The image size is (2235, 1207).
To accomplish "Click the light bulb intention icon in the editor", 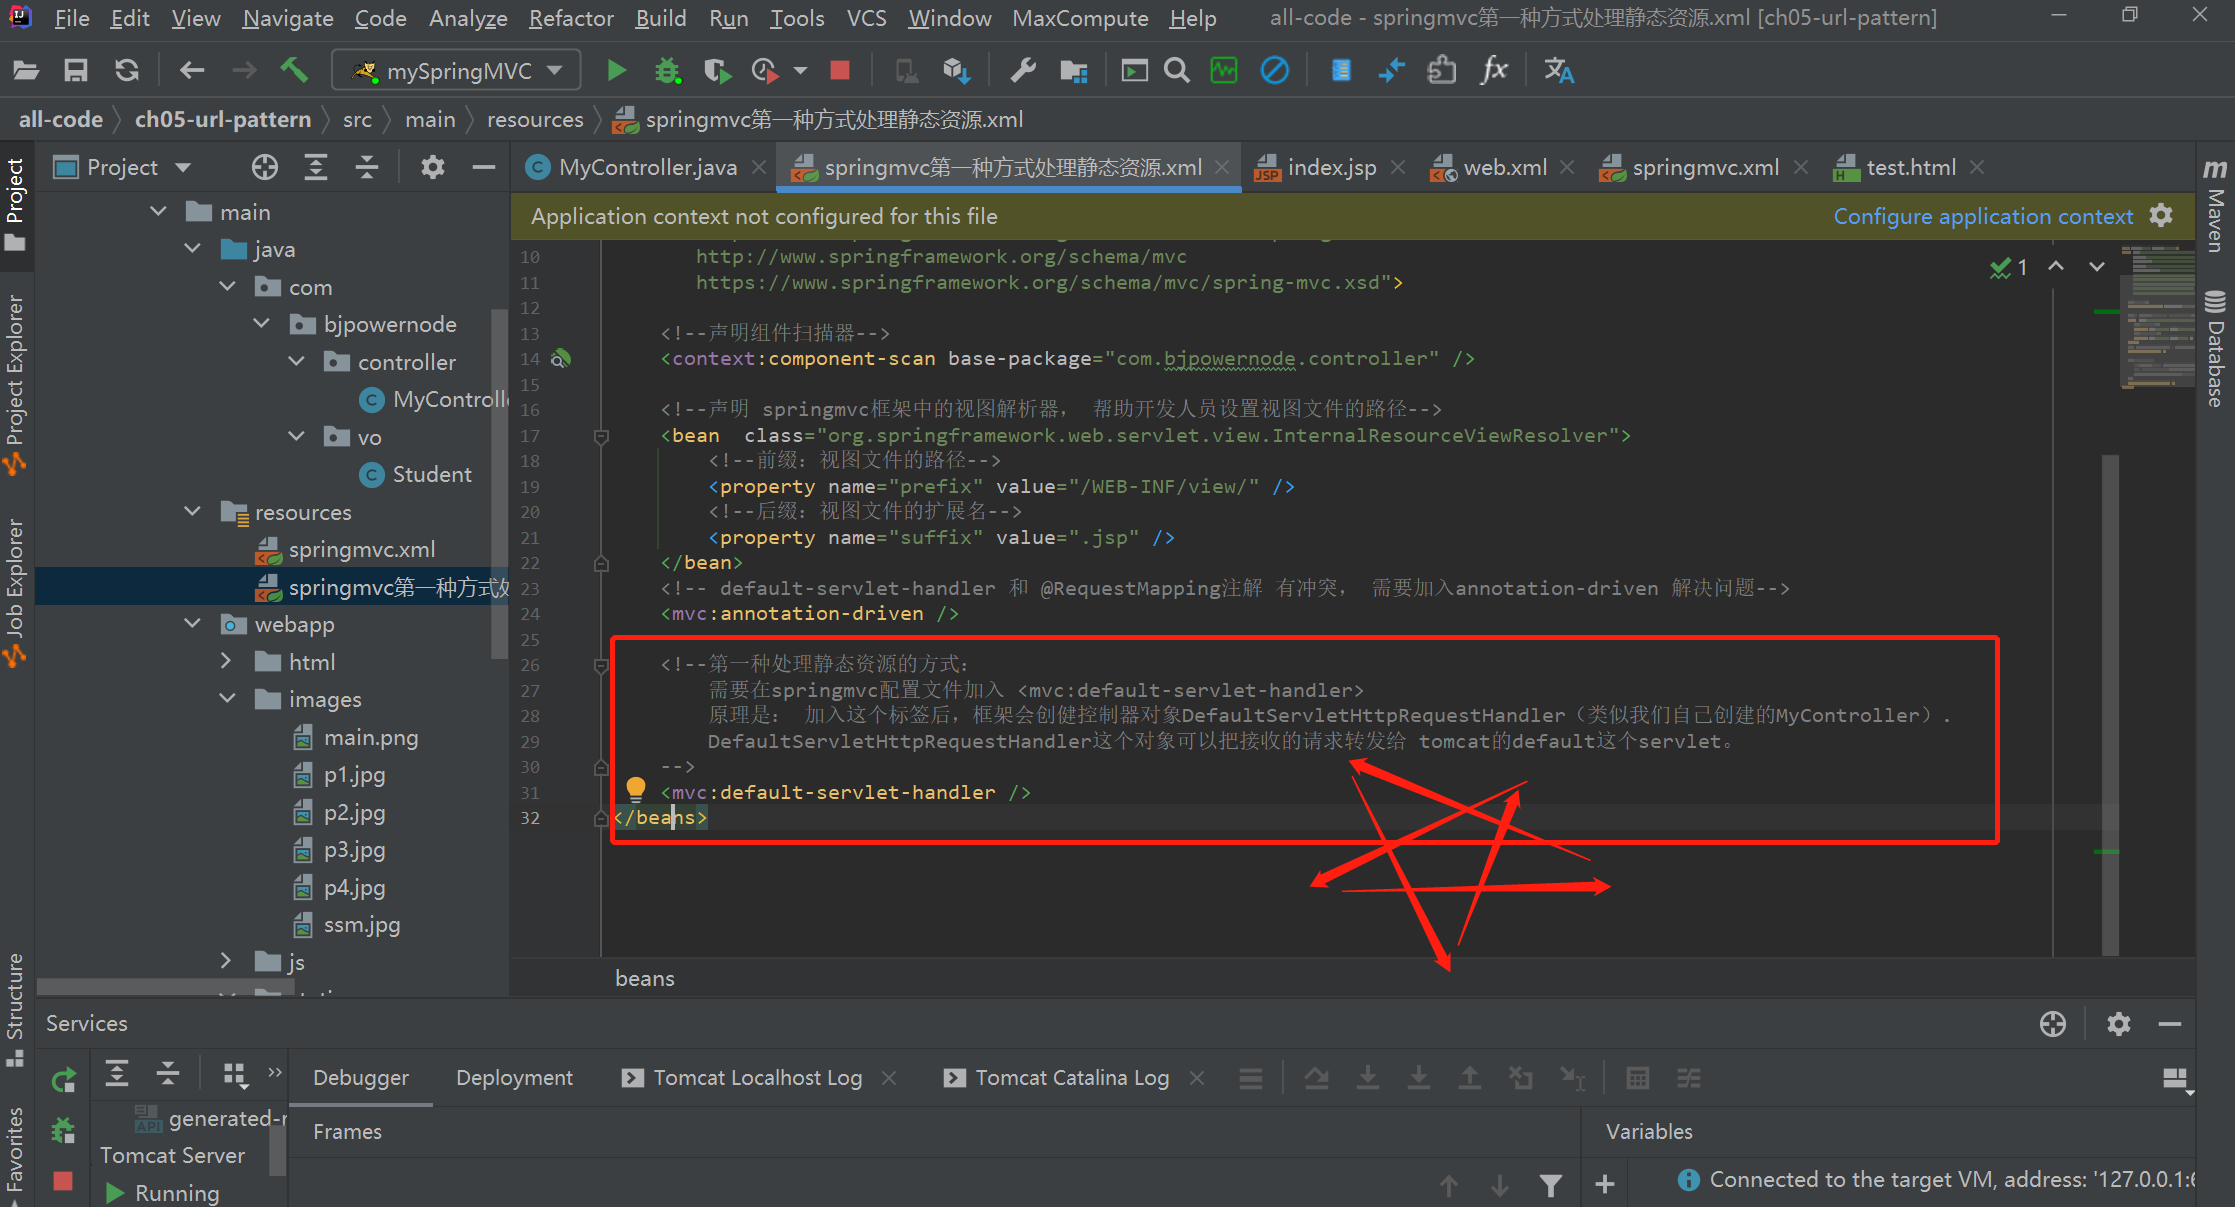I will coord(636,789).
